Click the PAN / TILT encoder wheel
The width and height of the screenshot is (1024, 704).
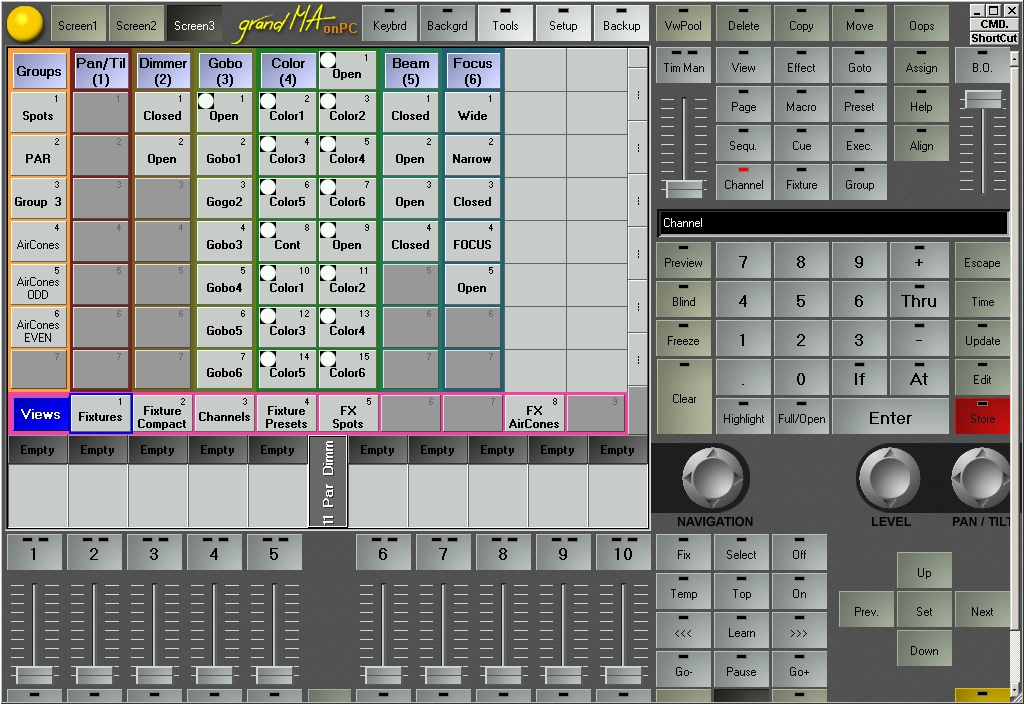tap(983, 479)
